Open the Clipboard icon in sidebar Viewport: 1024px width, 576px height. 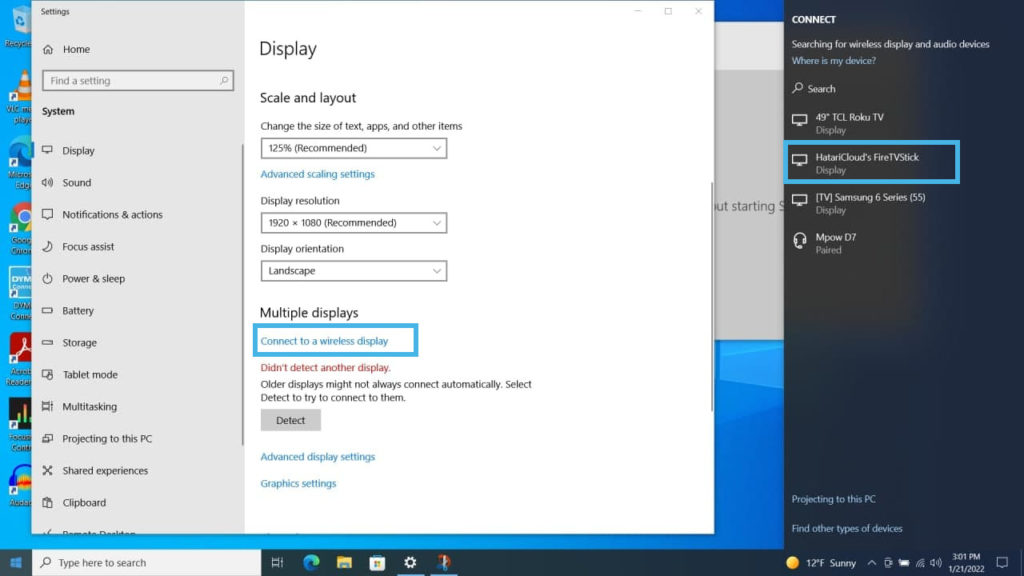(x=48, y=502)
